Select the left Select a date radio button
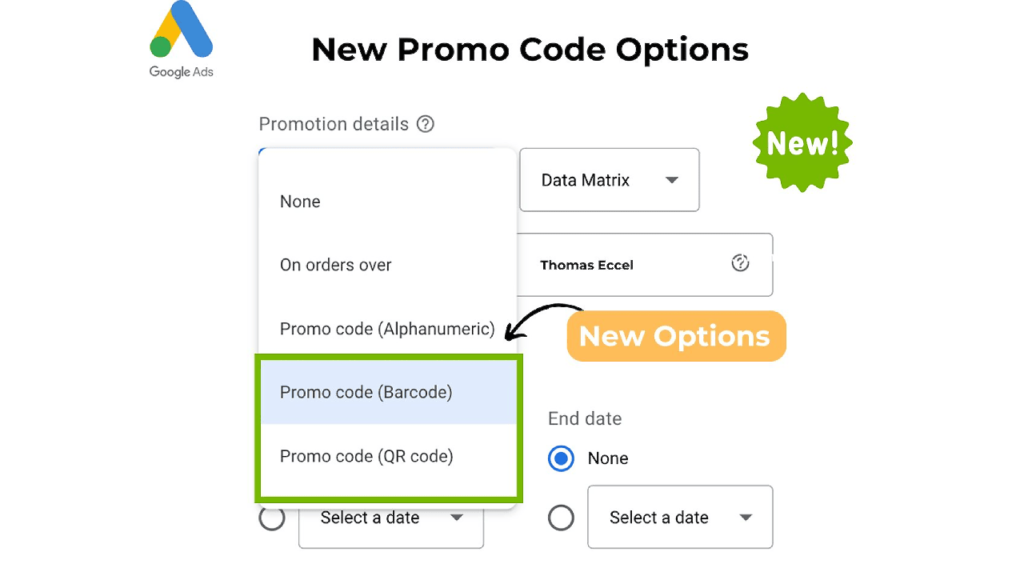The image size is (1024, 576). pos(272,517)
